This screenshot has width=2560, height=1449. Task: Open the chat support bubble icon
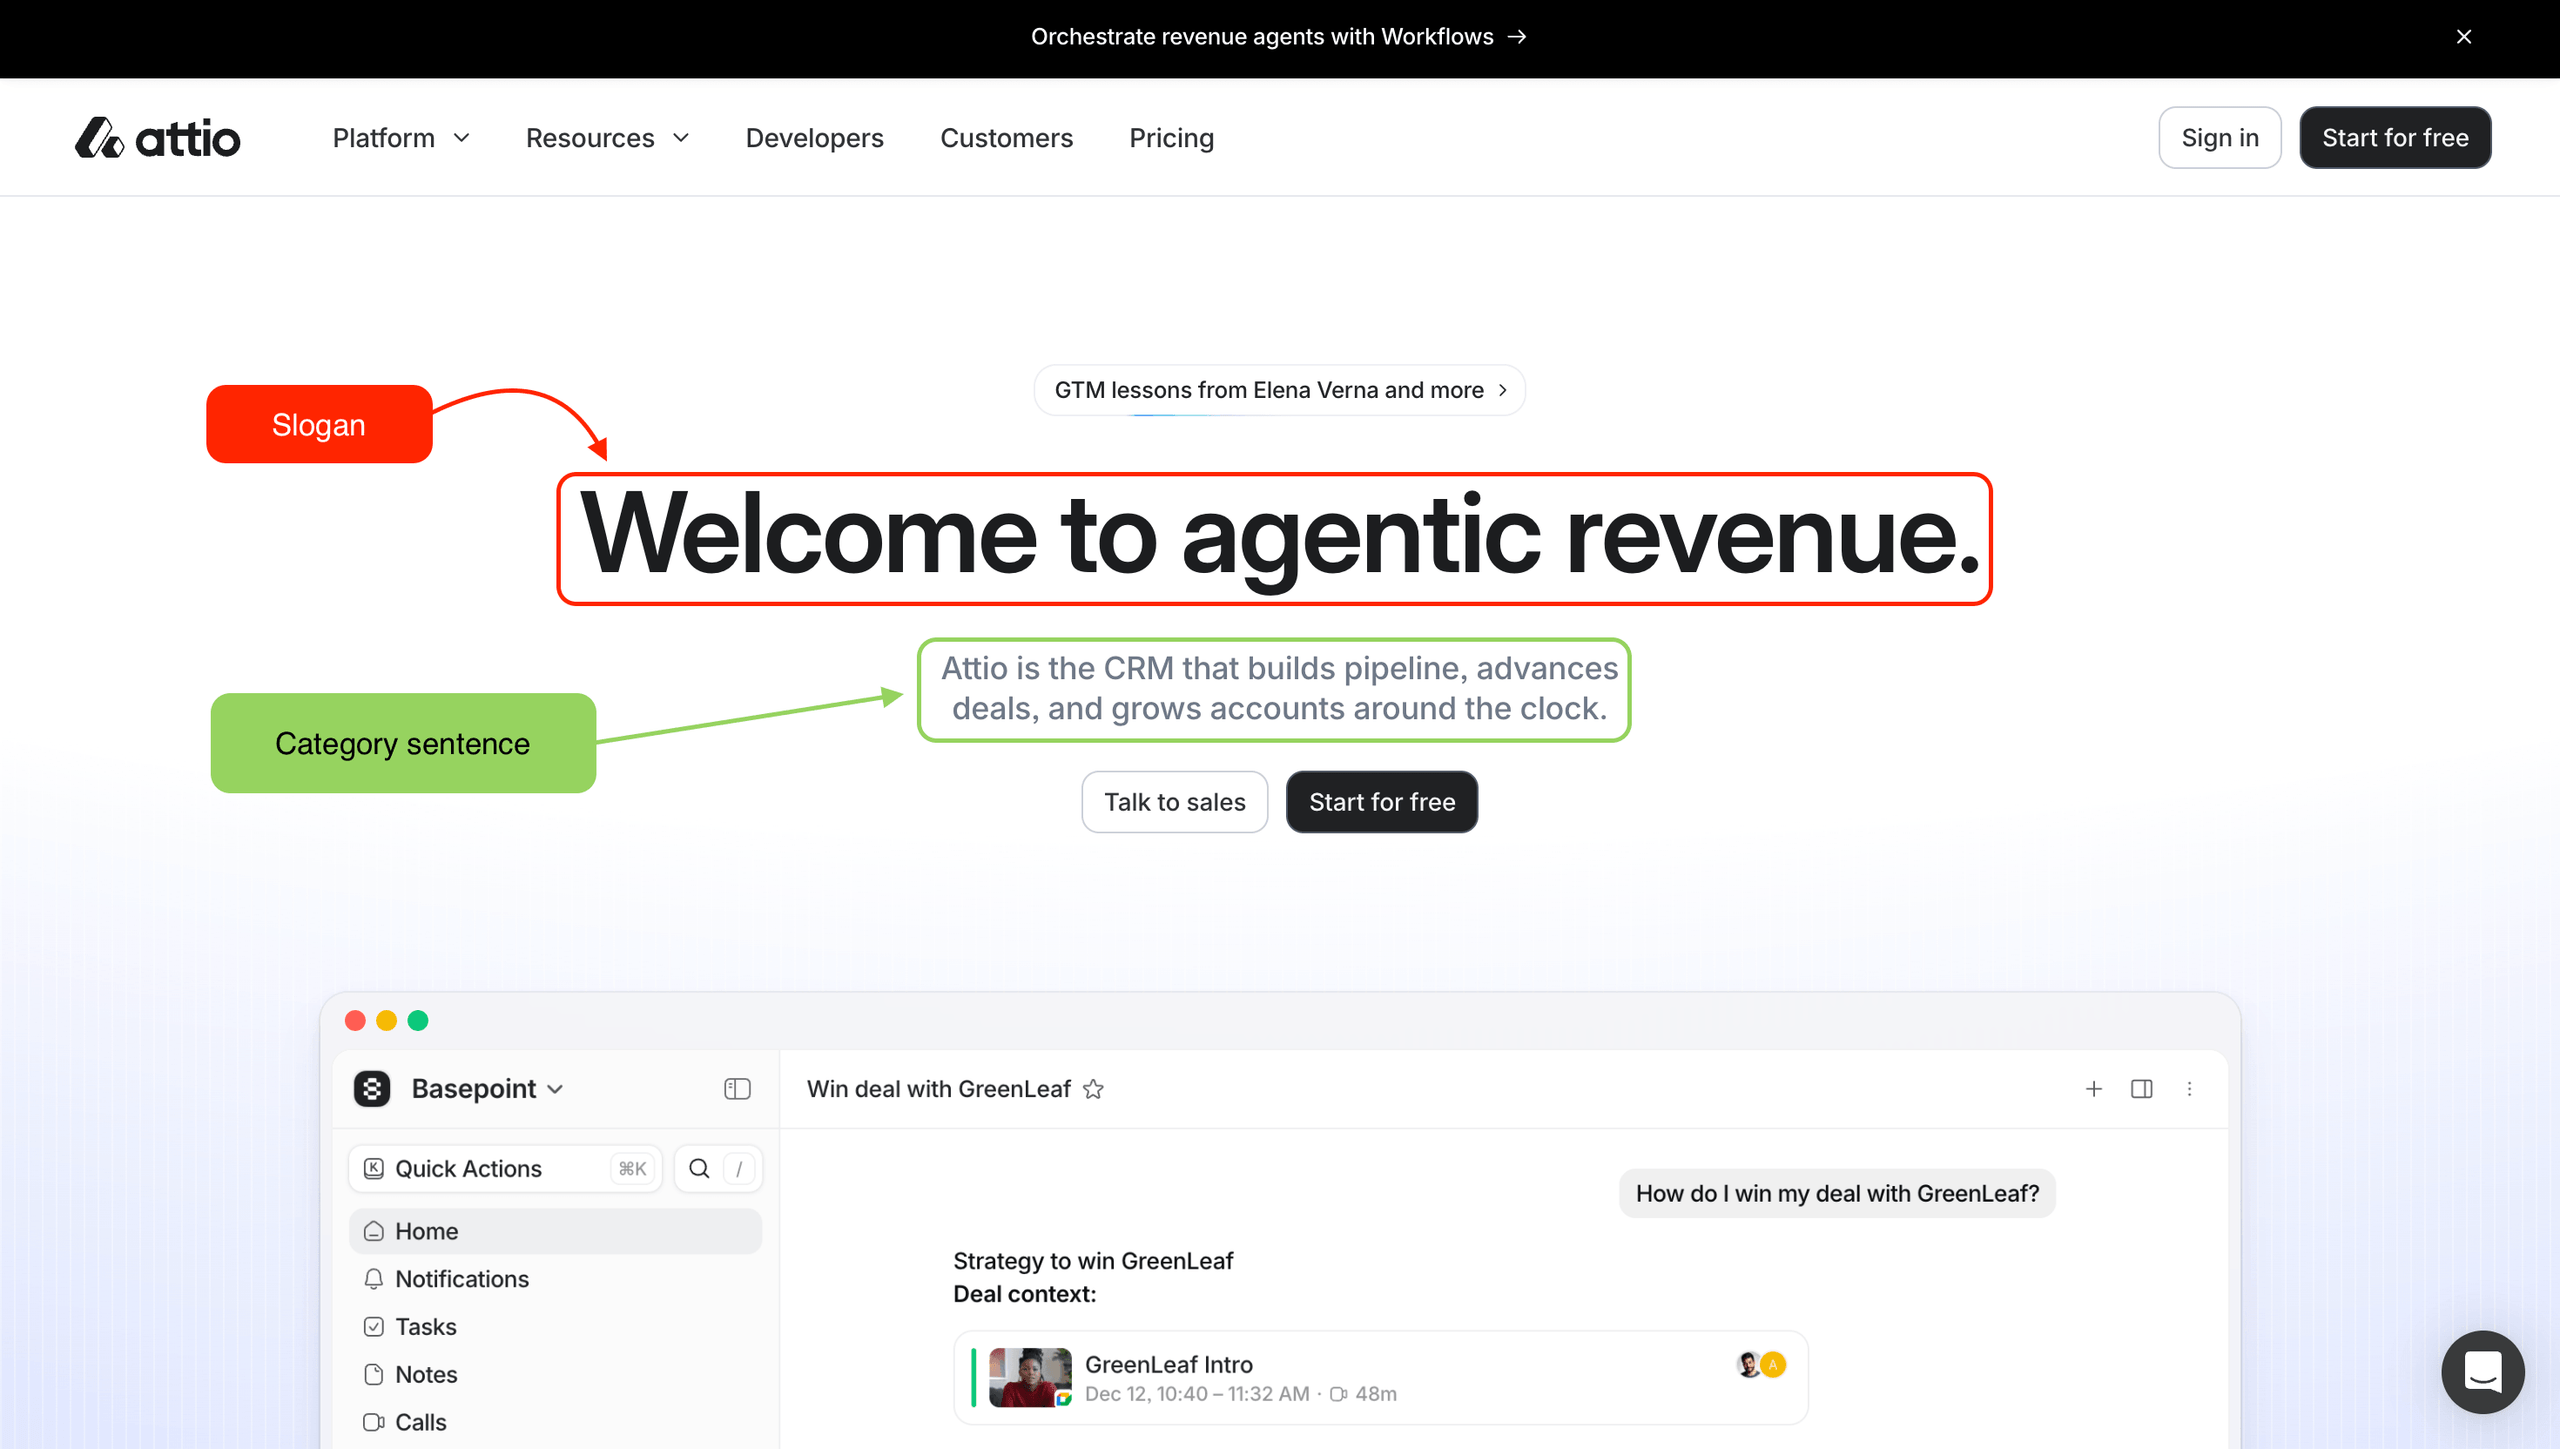(2483, 1371)
